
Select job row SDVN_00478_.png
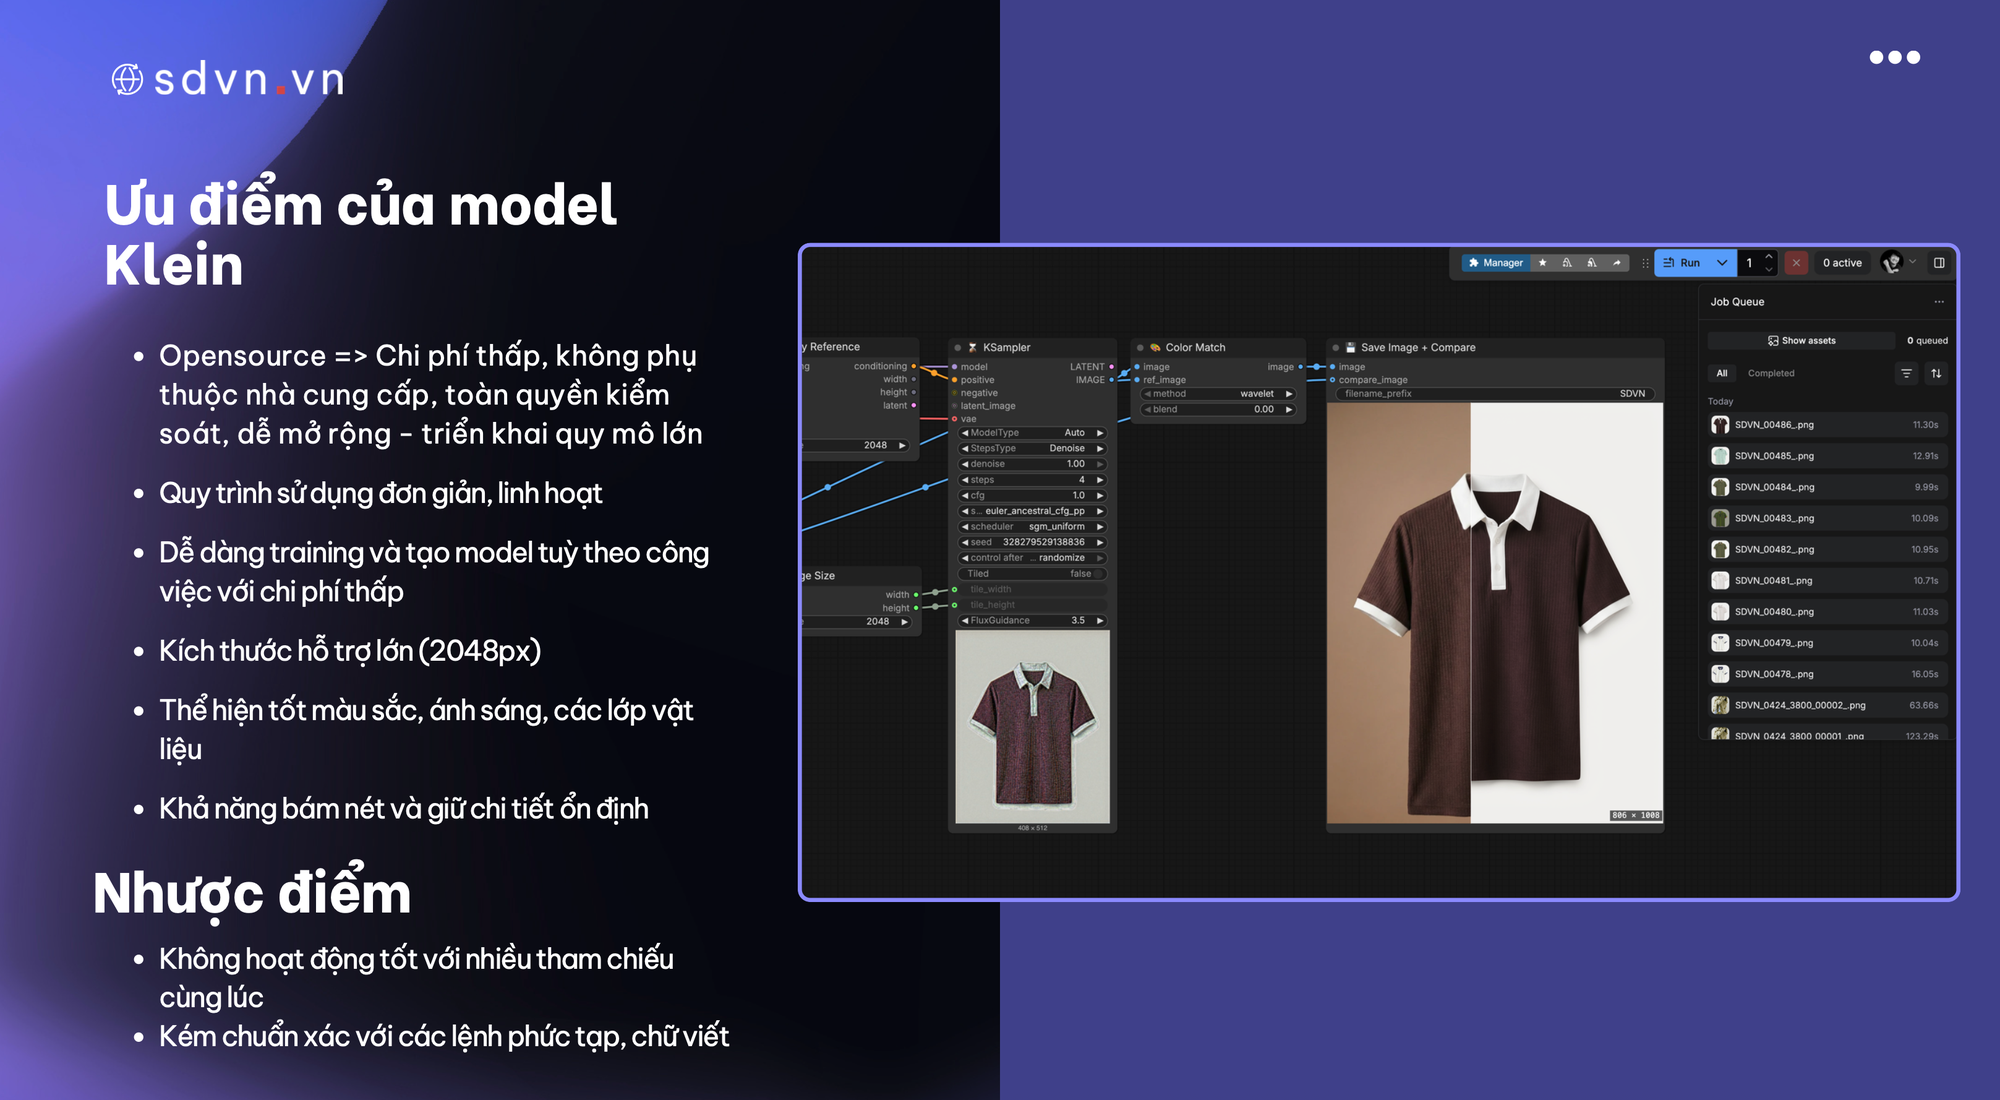coord(1828,674)
